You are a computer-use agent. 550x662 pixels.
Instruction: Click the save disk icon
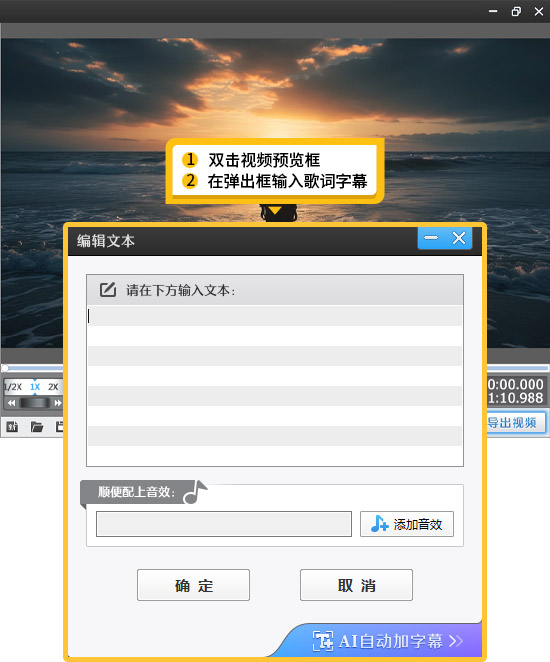coord(60,427)
